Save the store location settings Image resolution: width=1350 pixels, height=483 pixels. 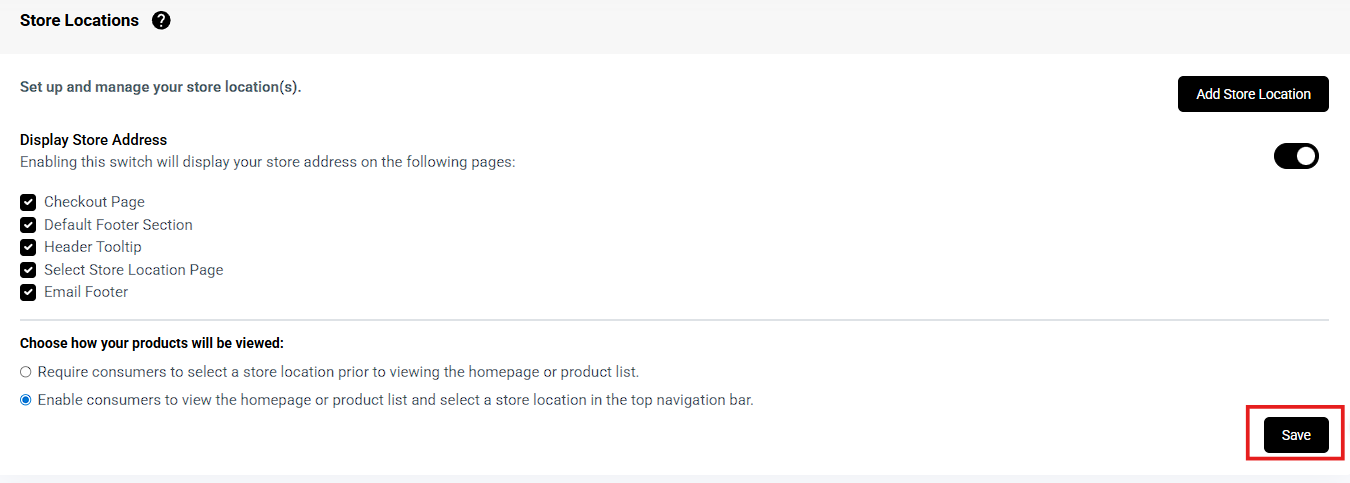(x=1296, y=435)
